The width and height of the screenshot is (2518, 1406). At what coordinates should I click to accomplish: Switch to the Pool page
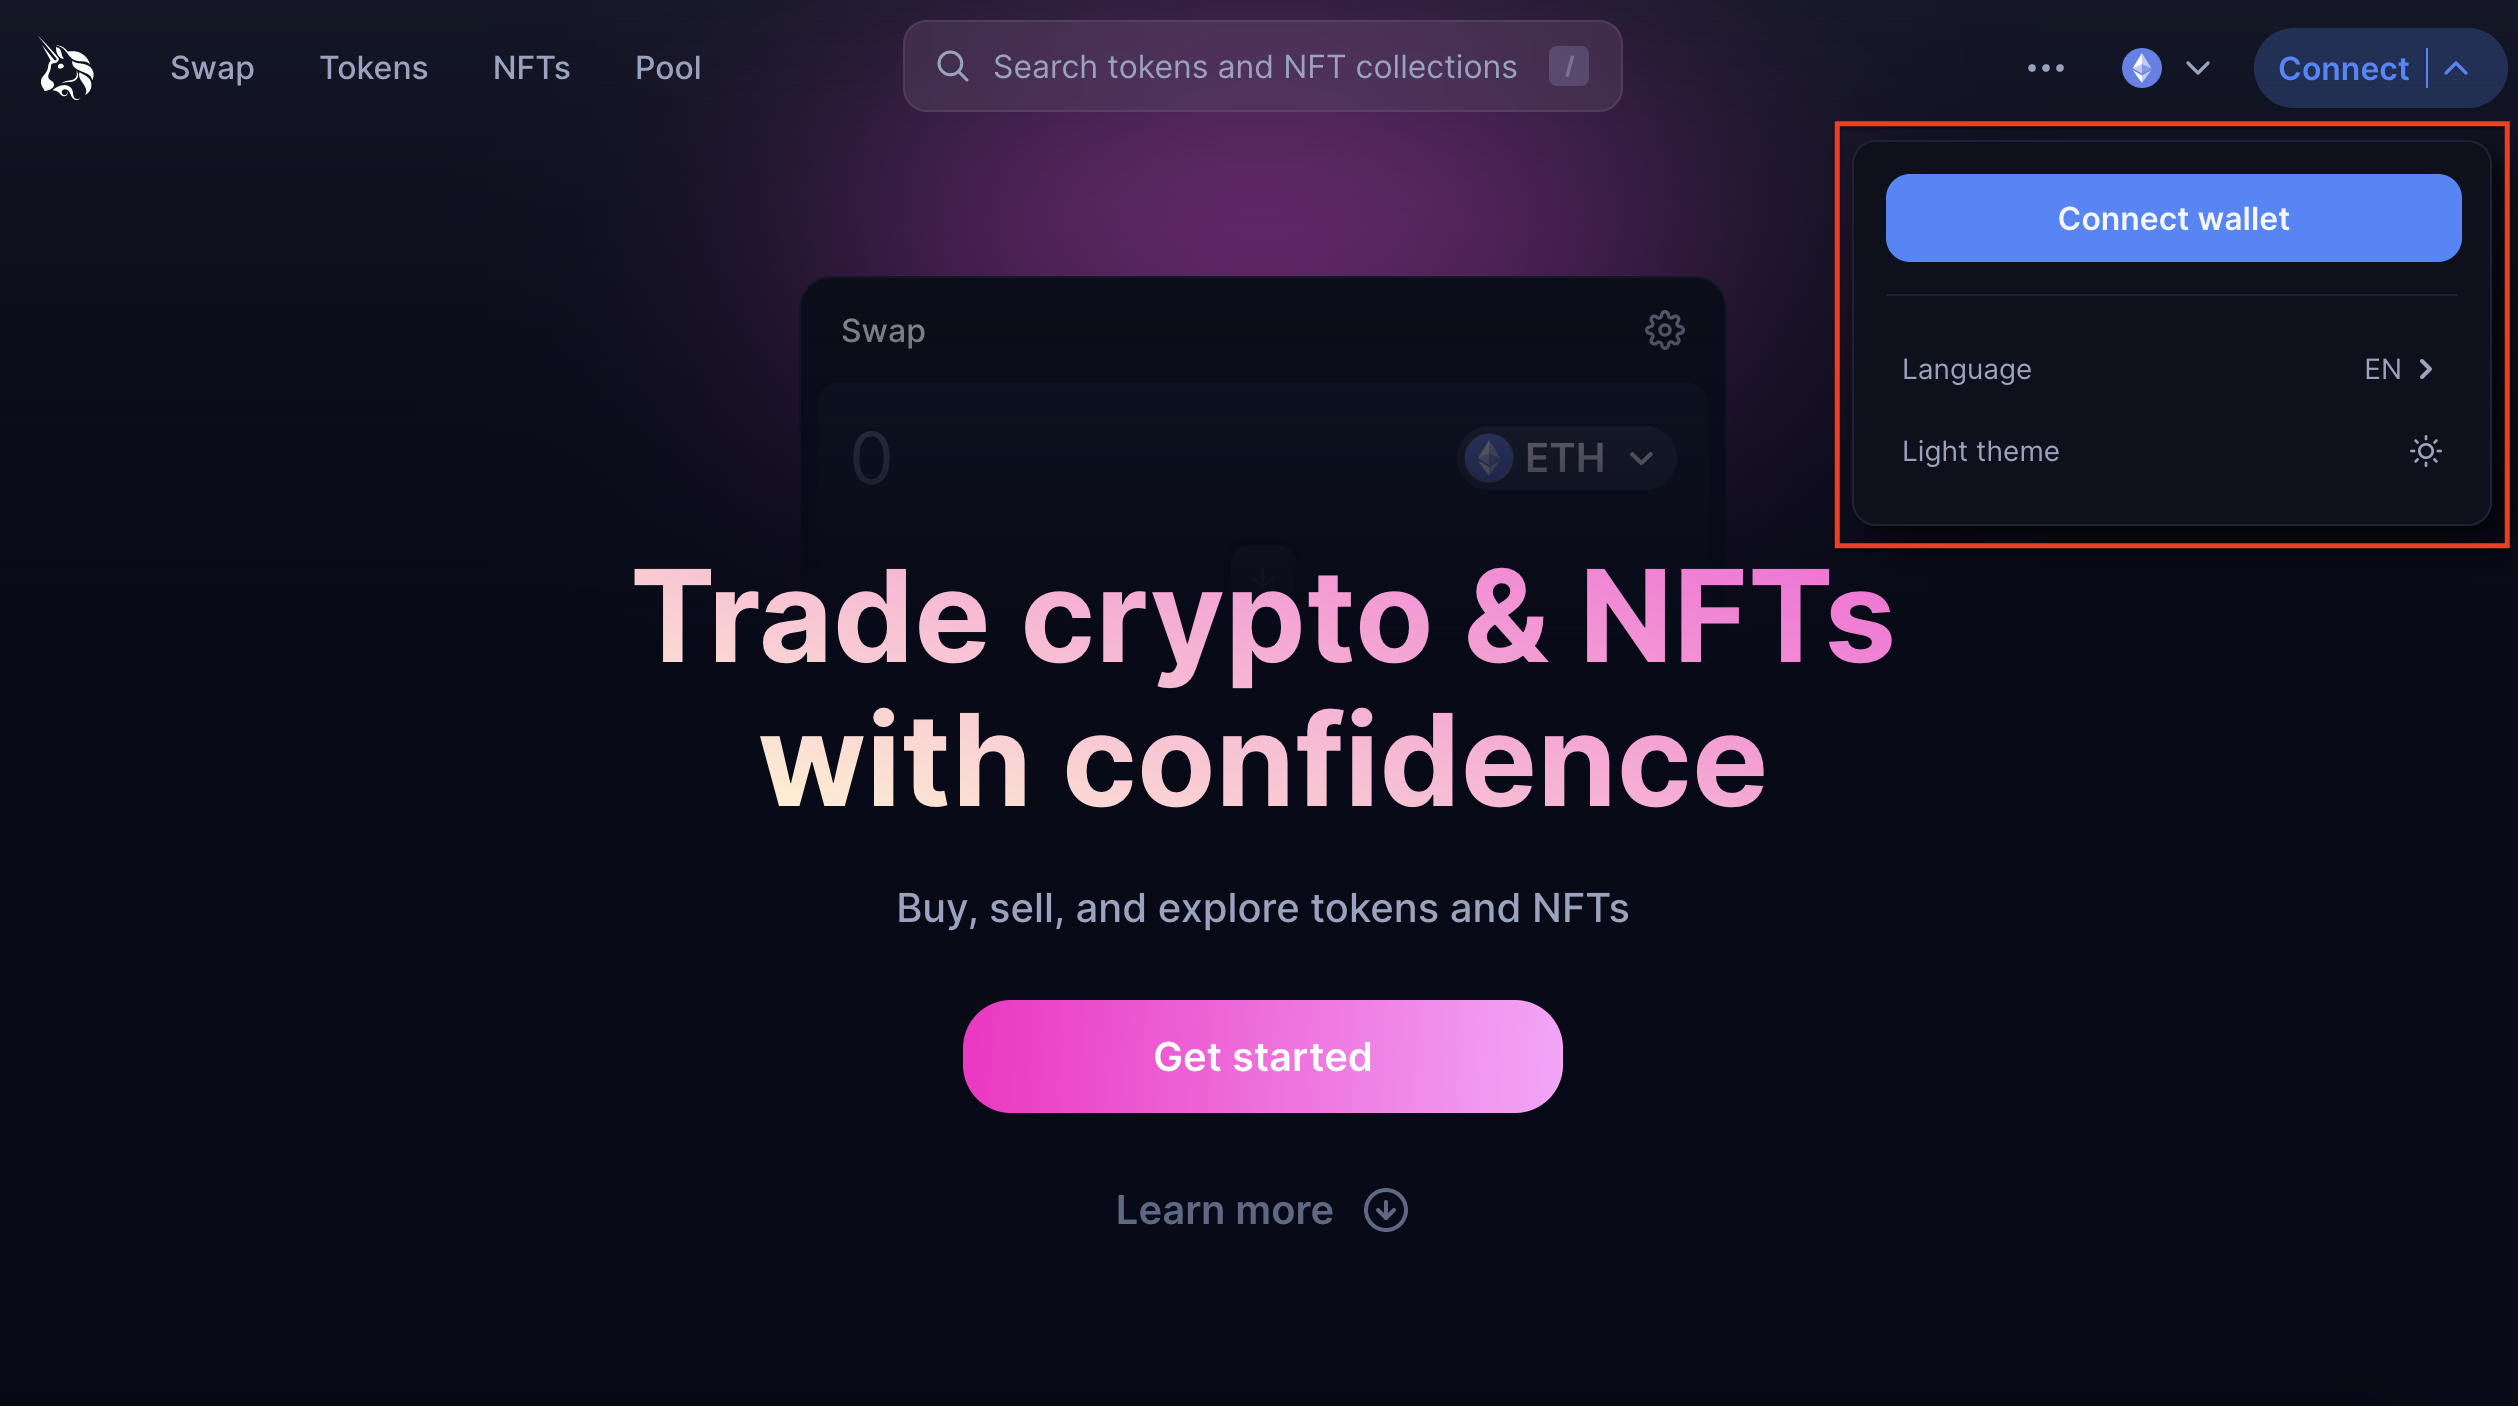pos(667,67)
